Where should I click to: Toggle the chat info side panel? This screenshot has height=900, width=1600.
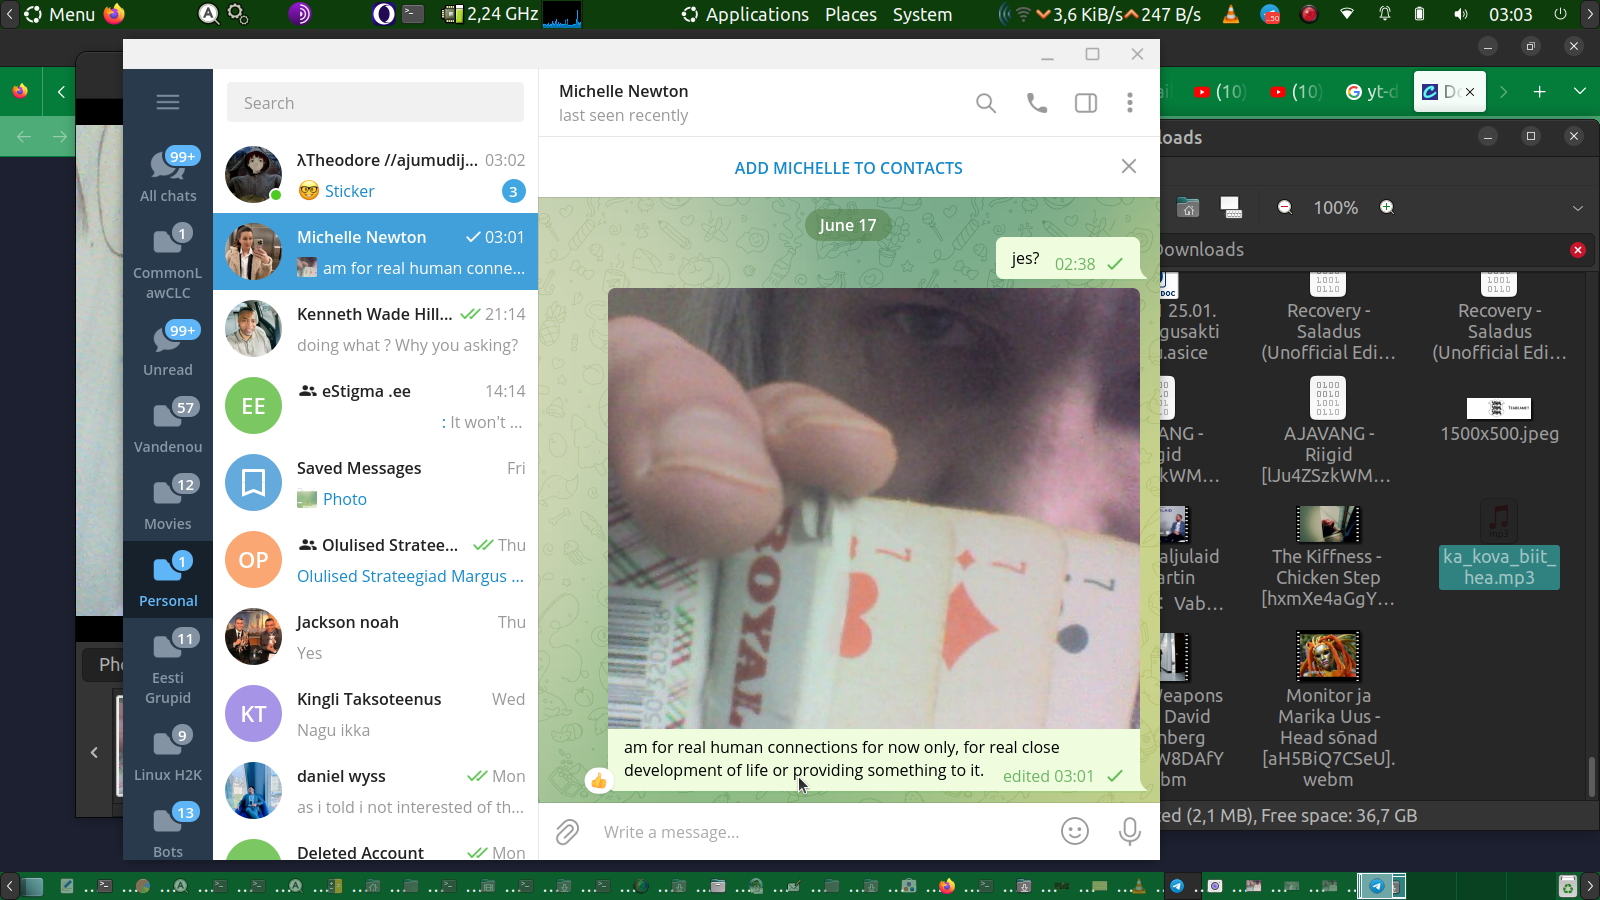[1086, 103]
